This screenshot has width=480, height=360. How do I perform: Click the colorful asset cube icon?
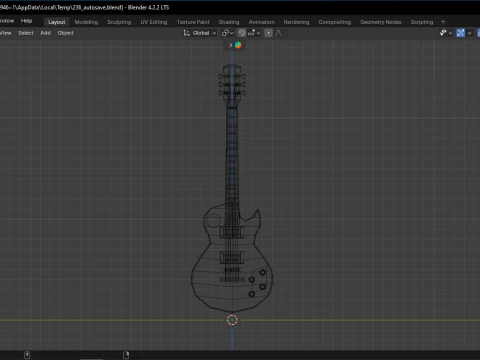(238, 45)
